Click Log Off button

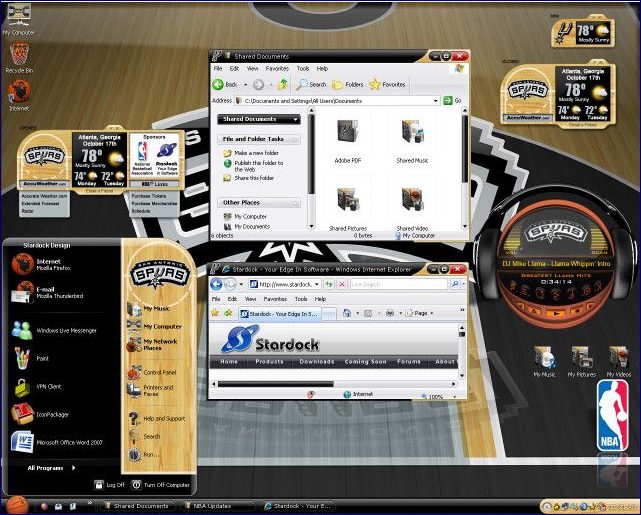[109, 485]
